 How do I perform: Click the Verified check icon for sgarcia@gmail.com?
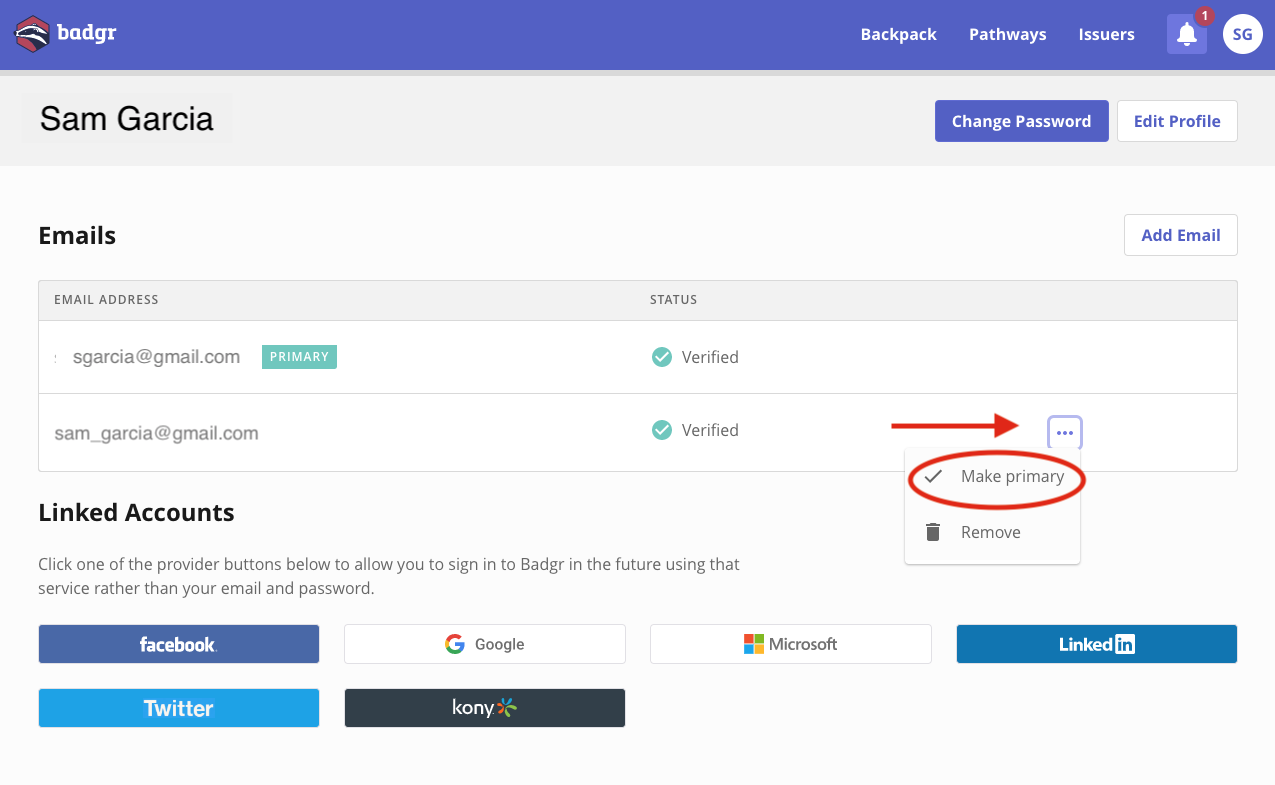[x=661, y=357]
